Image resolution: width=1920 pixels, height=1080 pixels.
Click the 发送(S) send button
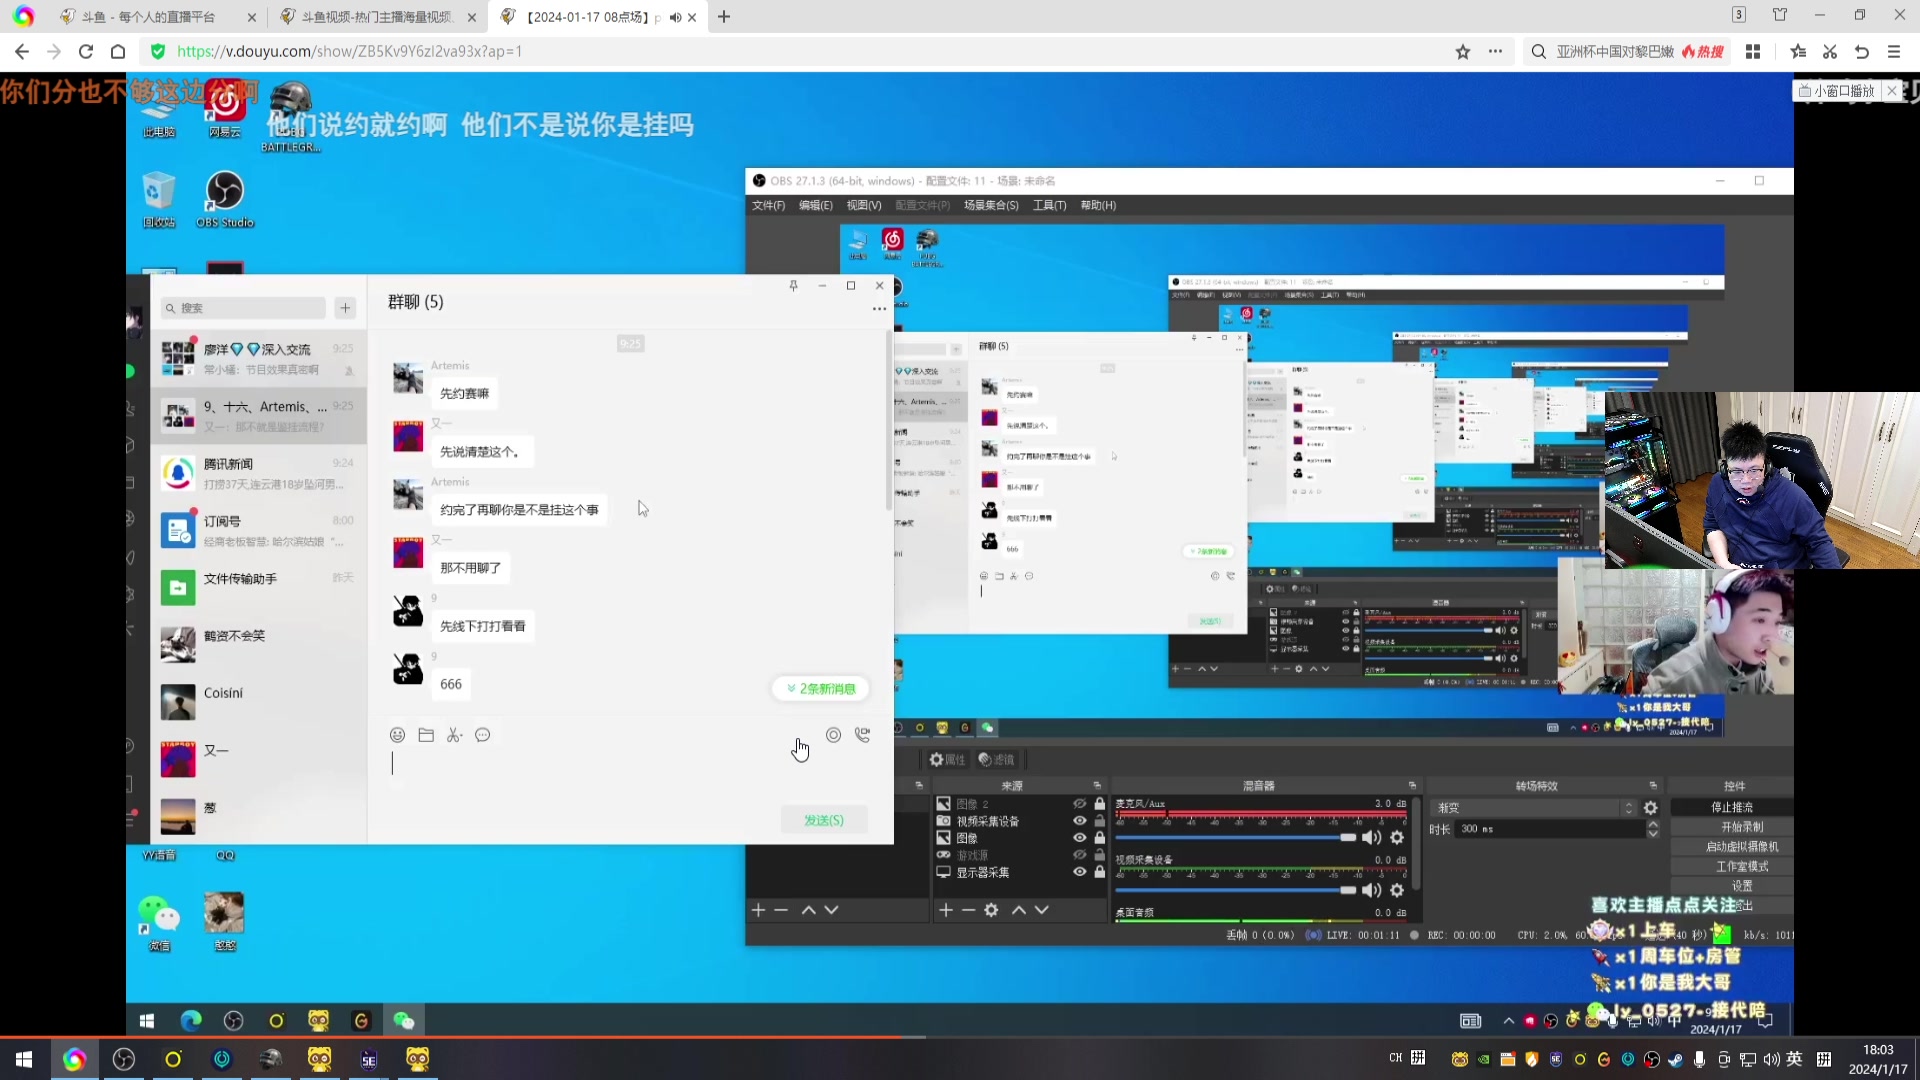tap(823, 820)
